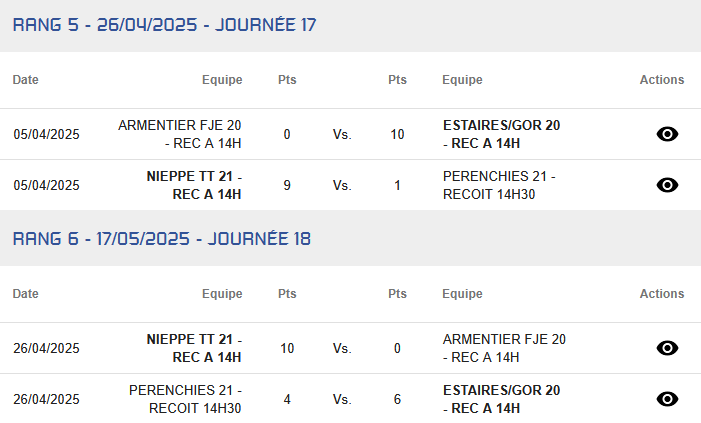Select NIEPPE TT 21 team dated 26/04/2025

coord(194,348)
